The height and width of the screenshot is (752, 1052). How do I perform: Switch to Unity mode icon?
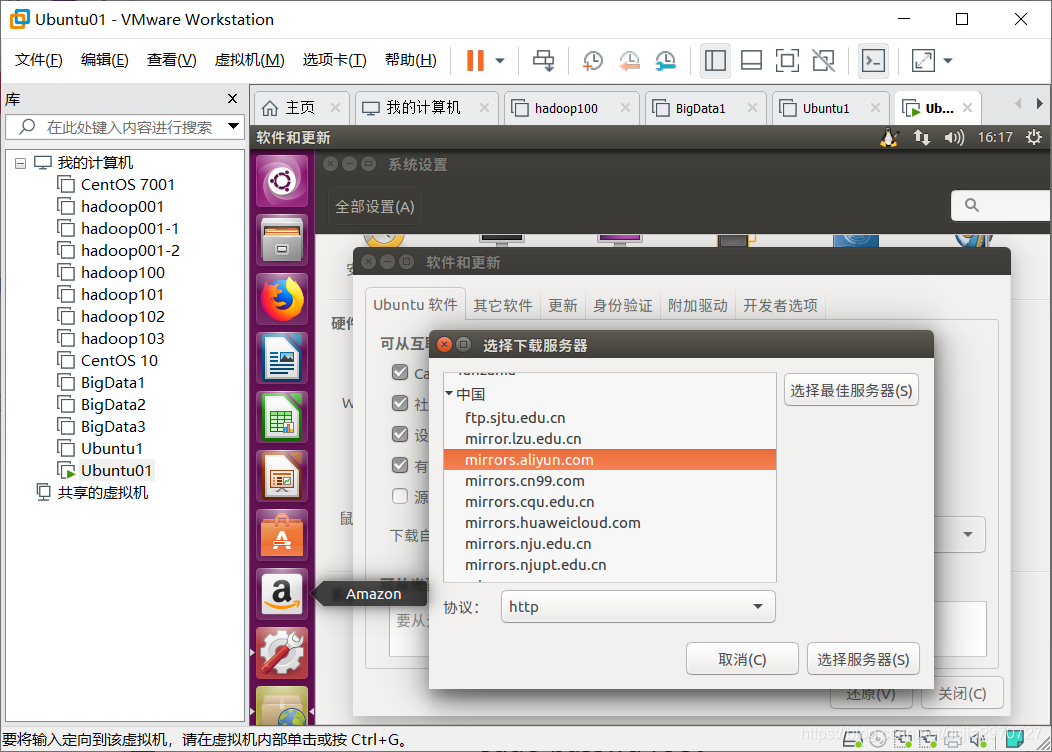click(823, 60)
